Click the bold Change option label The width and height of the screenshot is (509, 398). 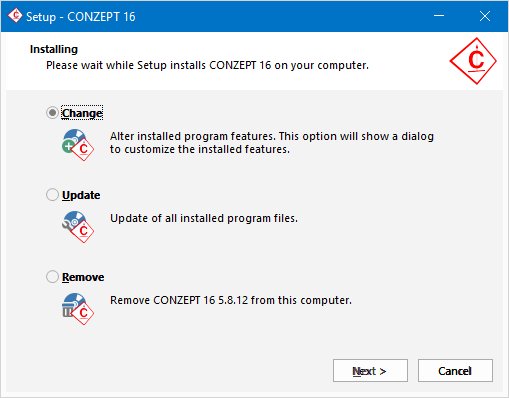82,113
